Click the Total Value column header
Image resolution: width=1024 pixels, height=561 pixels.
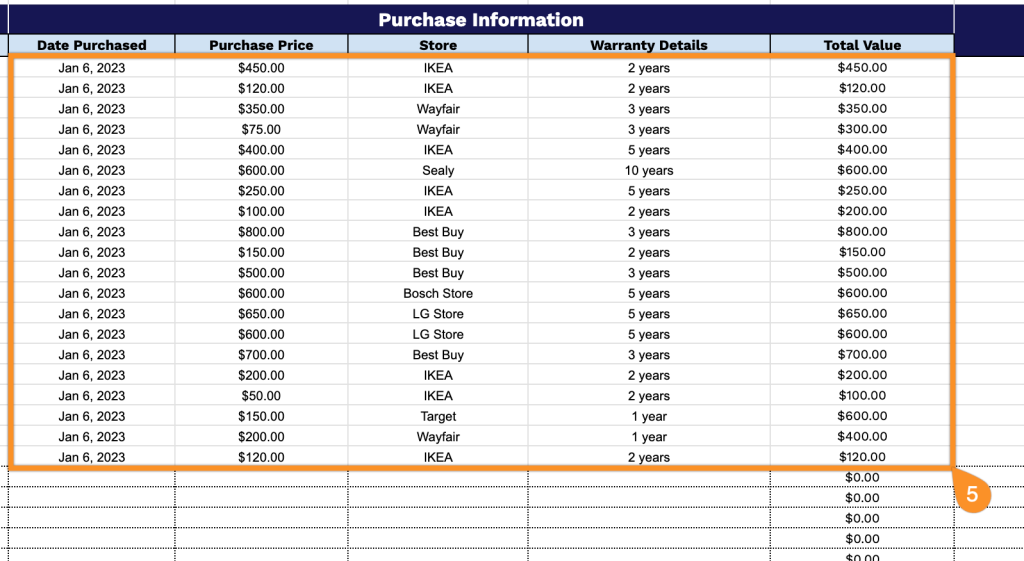pos(862,45)
